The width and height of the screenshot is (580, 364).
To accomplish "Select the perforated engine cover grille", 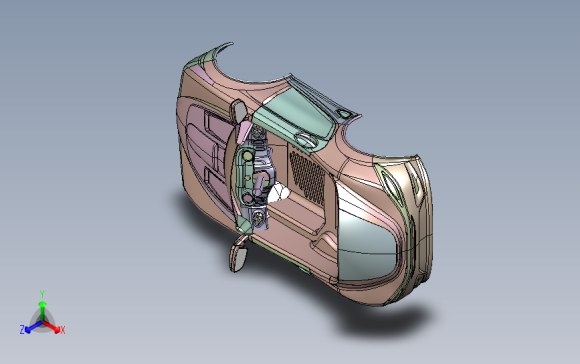I will (307, 178).
